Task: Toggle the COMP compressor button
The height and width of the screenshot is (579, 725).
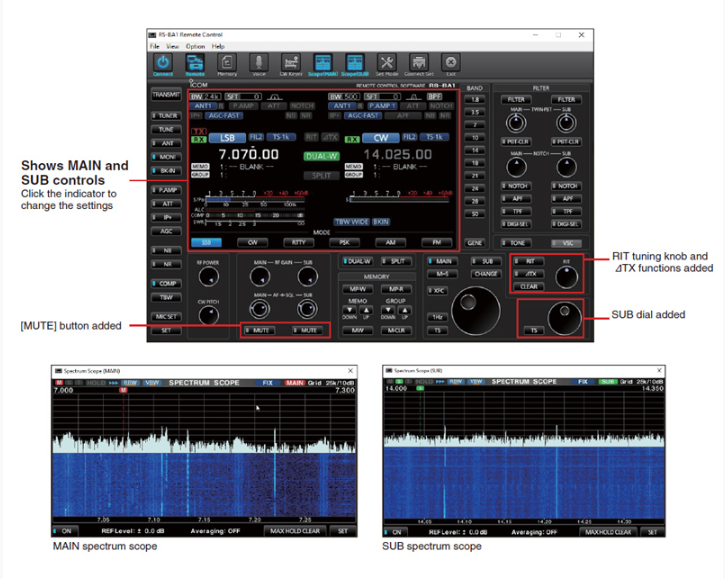Action: point(166,283)
